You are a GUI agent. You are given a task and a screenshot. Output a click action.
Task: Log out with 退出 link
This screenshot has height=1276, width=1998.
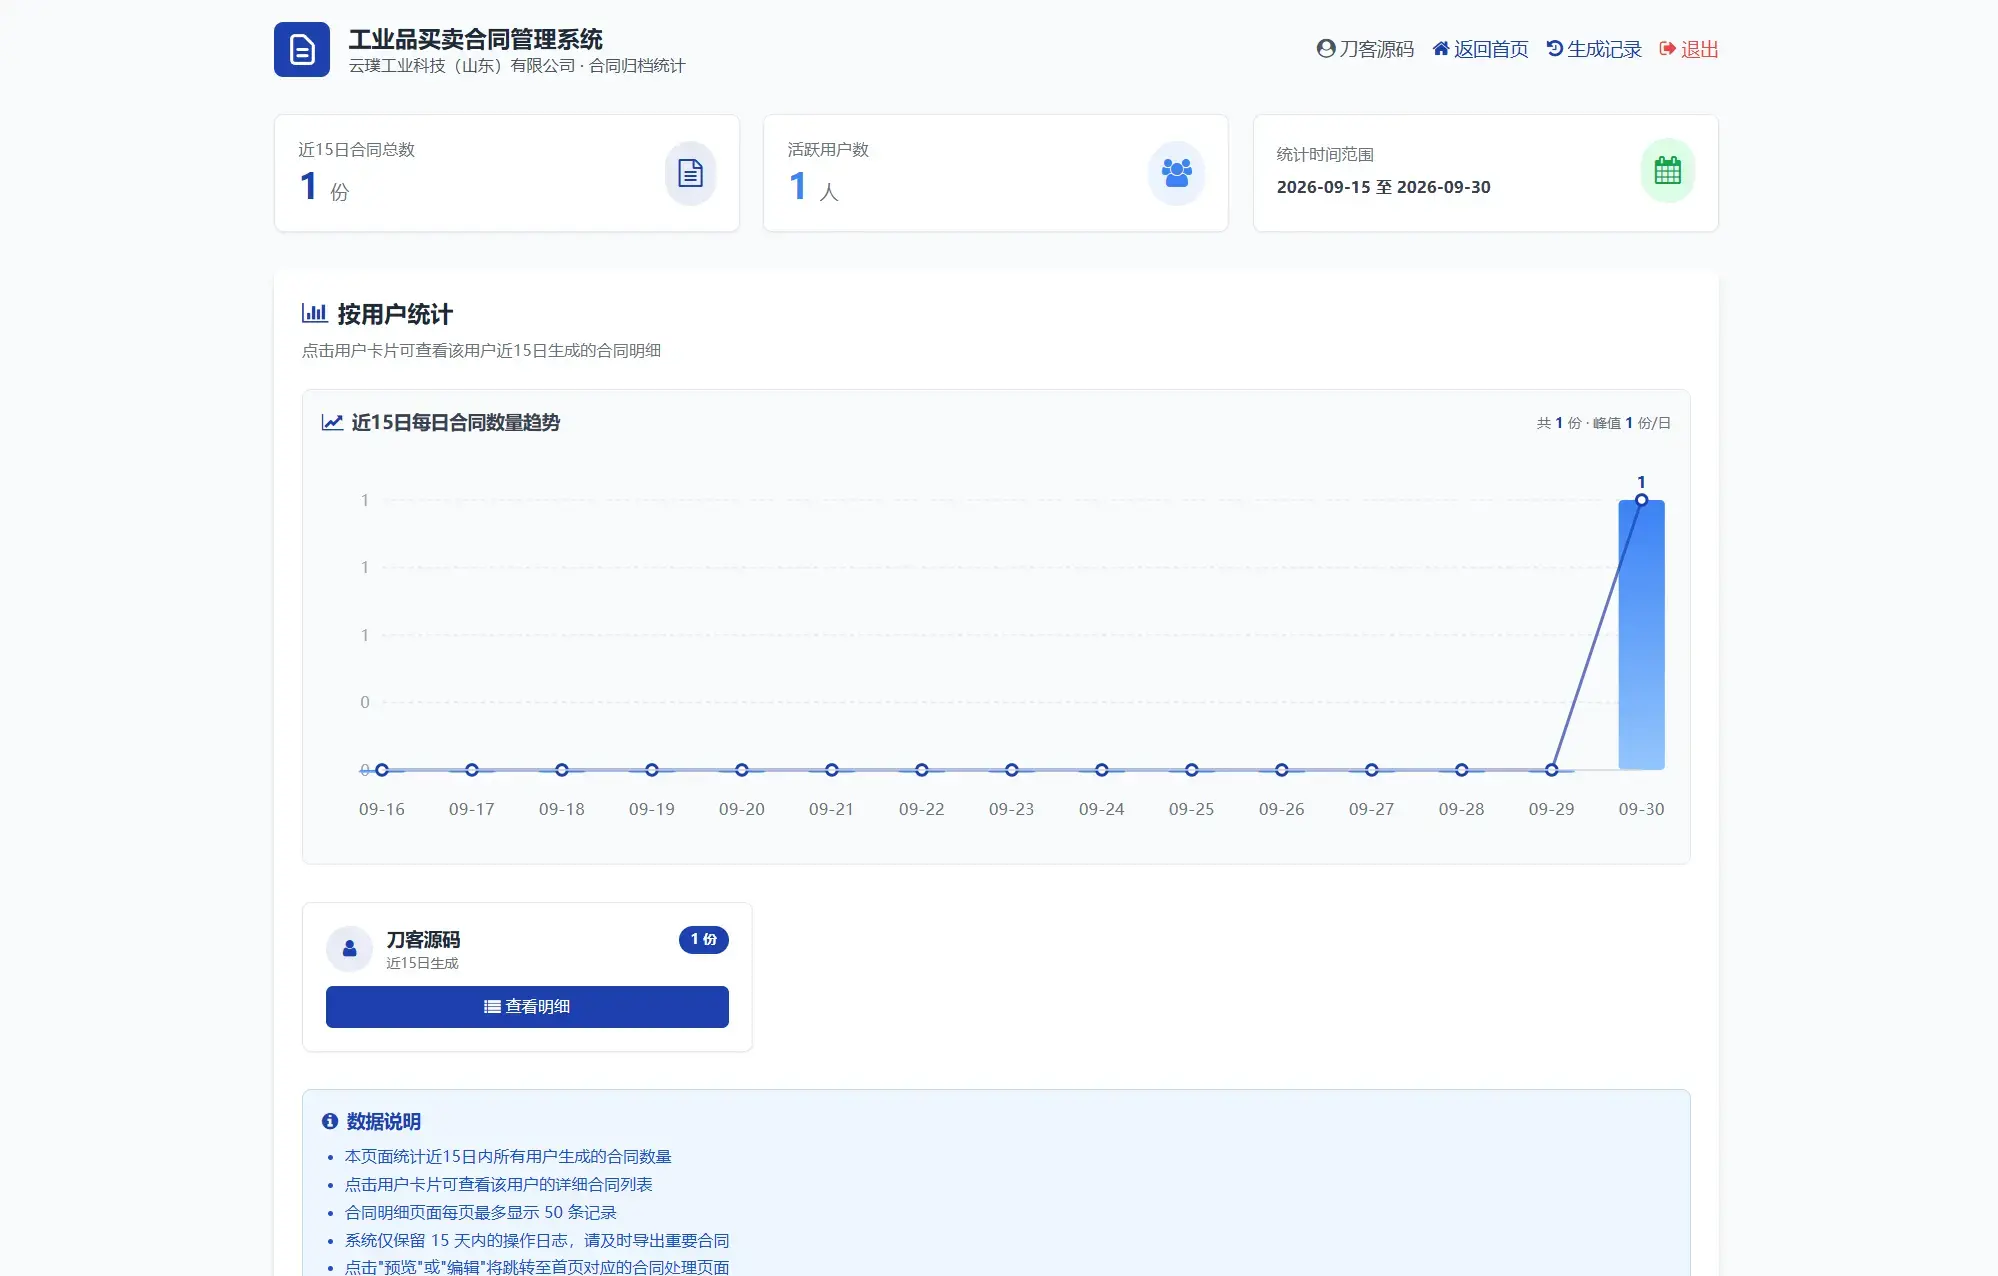coord(1689,49)
